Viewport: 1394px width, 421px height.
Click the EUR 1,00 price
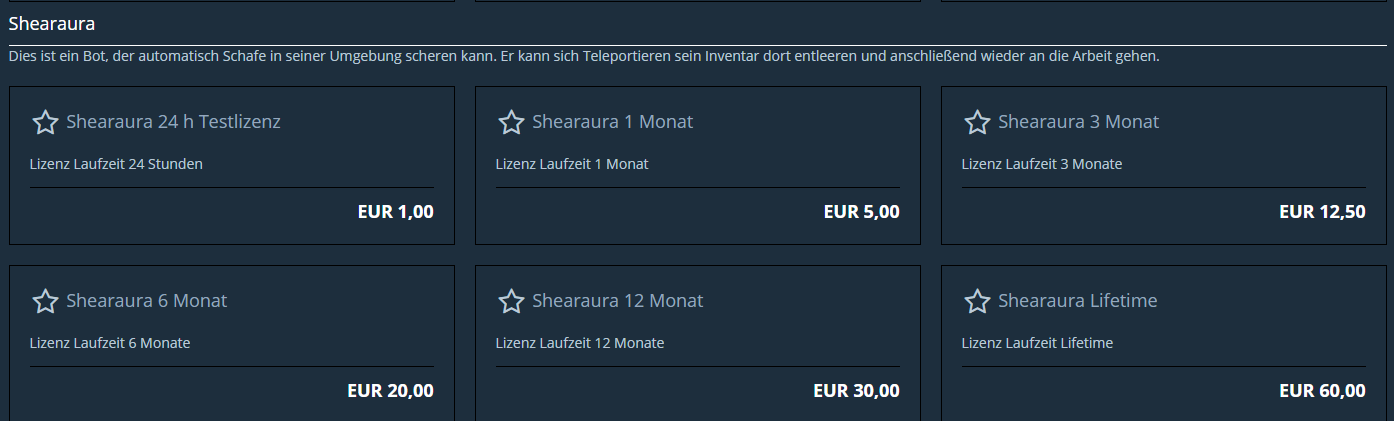[x=395, y=212]
